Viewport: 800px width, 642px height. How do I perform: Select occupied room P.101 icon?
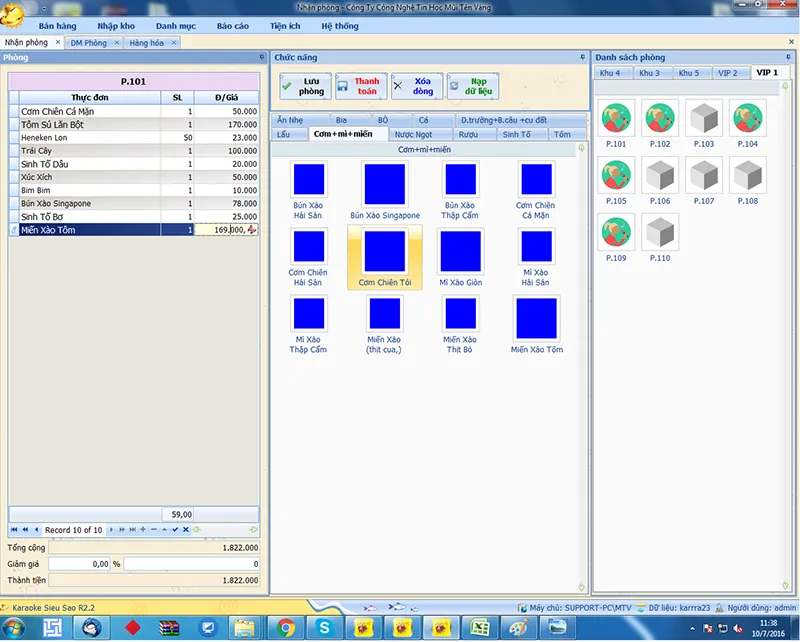click(x=617, y=120)
